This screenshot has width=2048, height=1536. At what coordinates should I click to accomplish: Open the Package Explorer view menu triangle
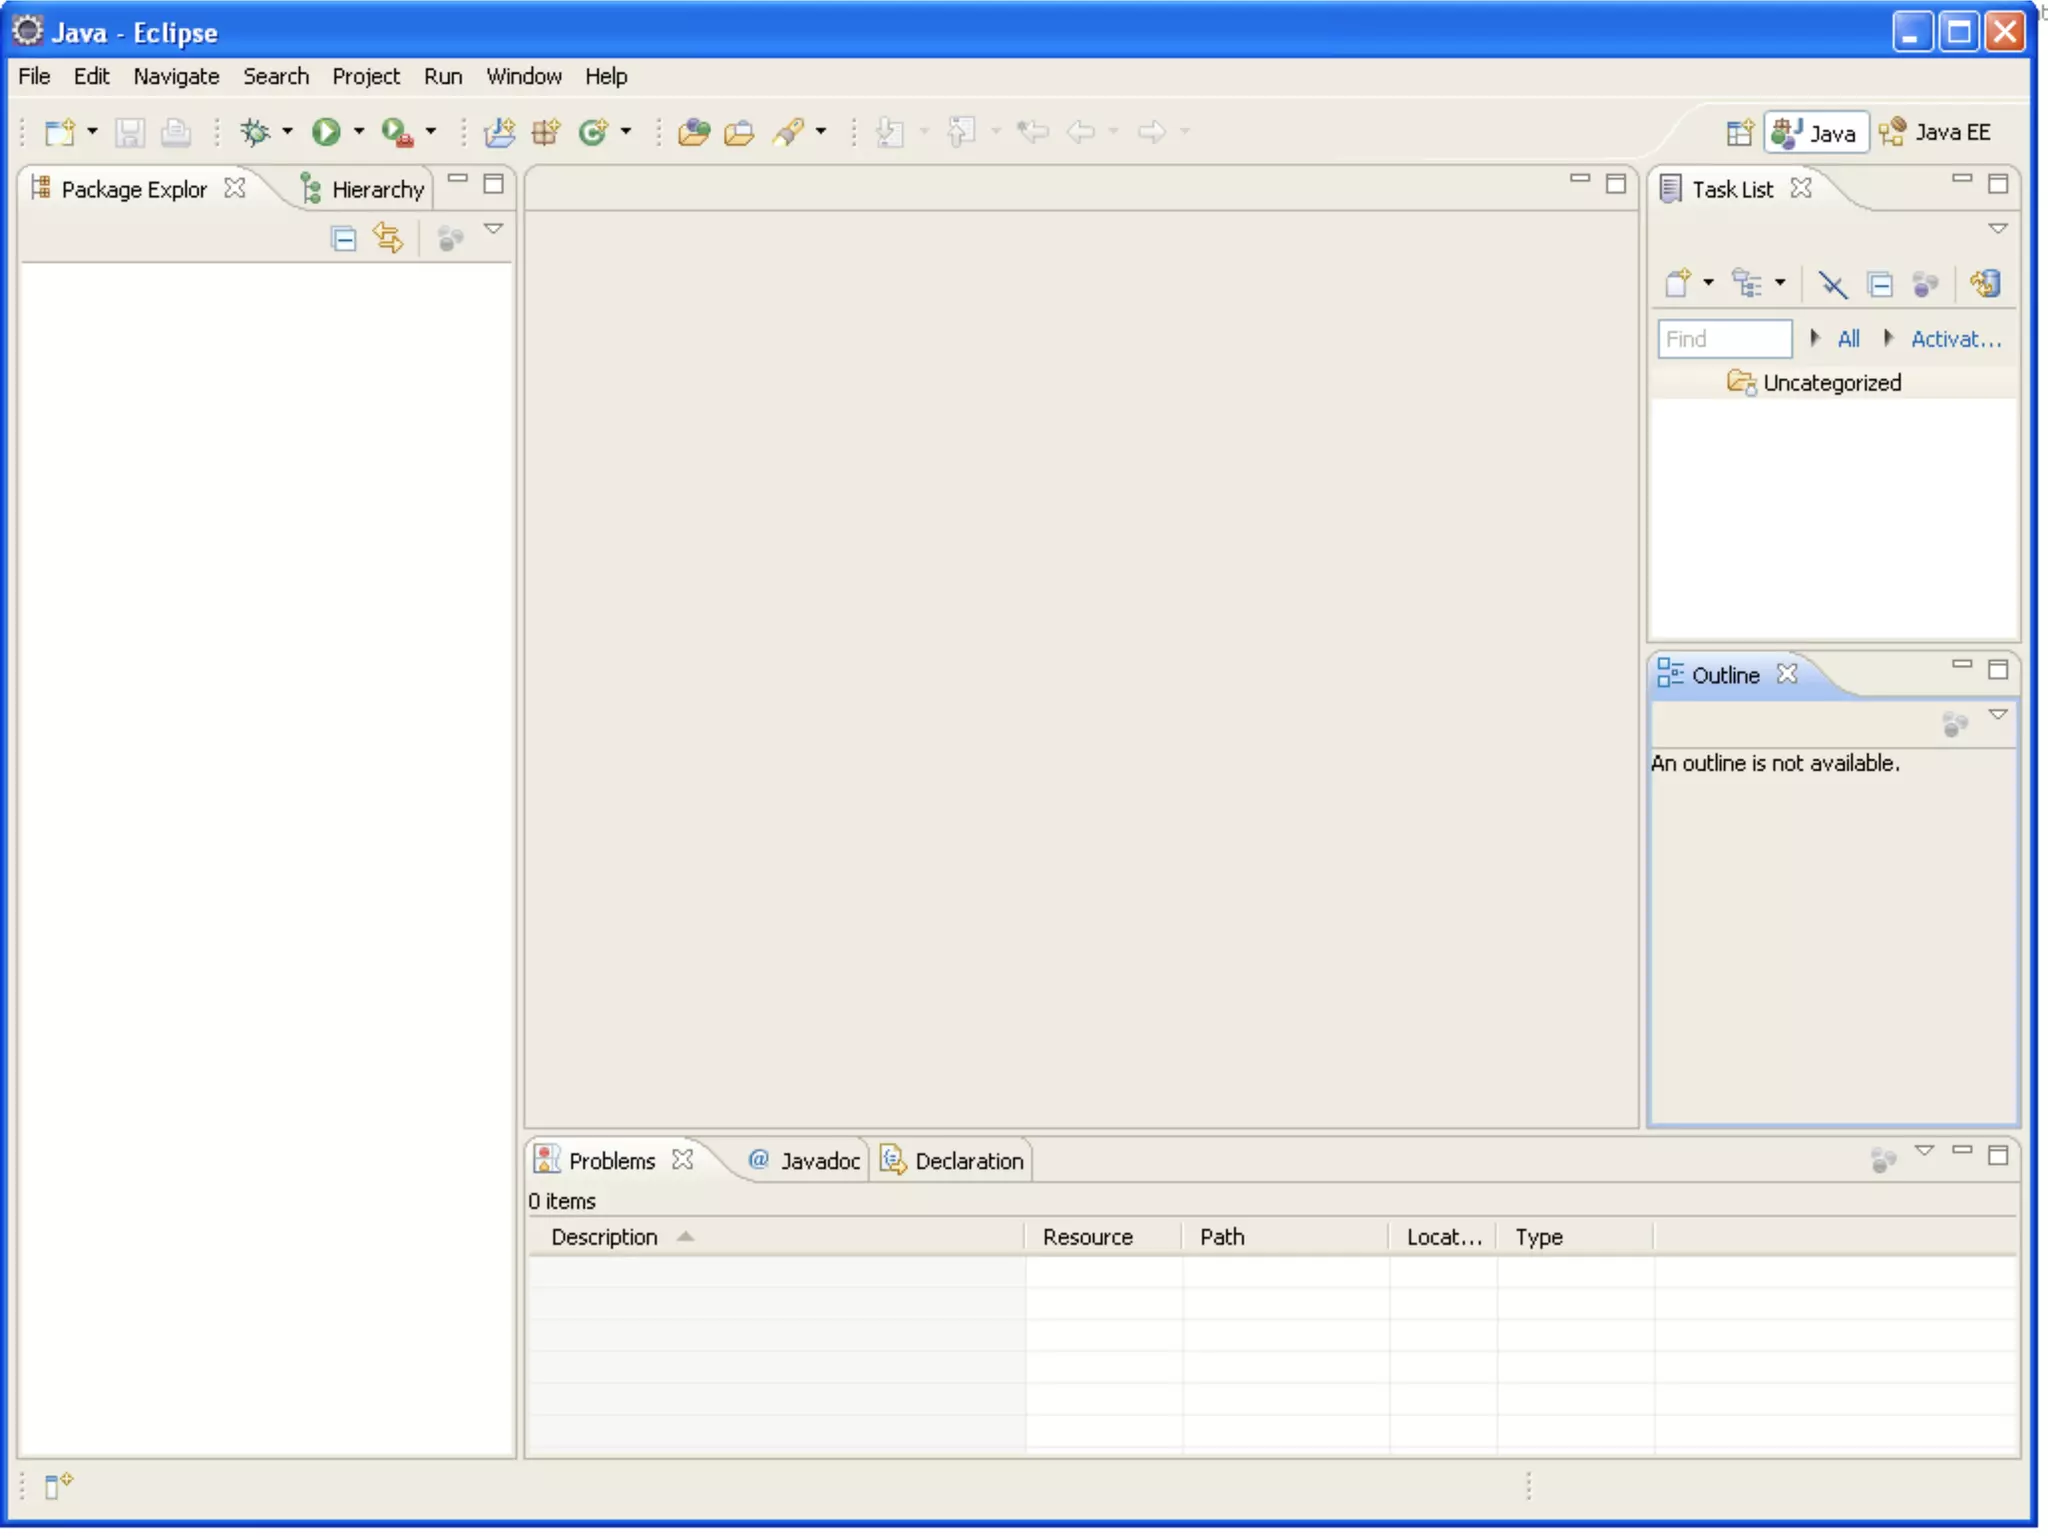[493, 229]
